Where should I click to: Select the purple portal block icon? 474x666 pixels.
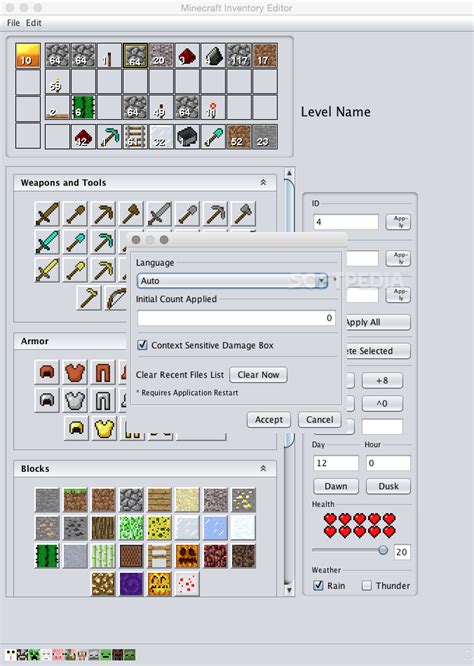(131, 584)
